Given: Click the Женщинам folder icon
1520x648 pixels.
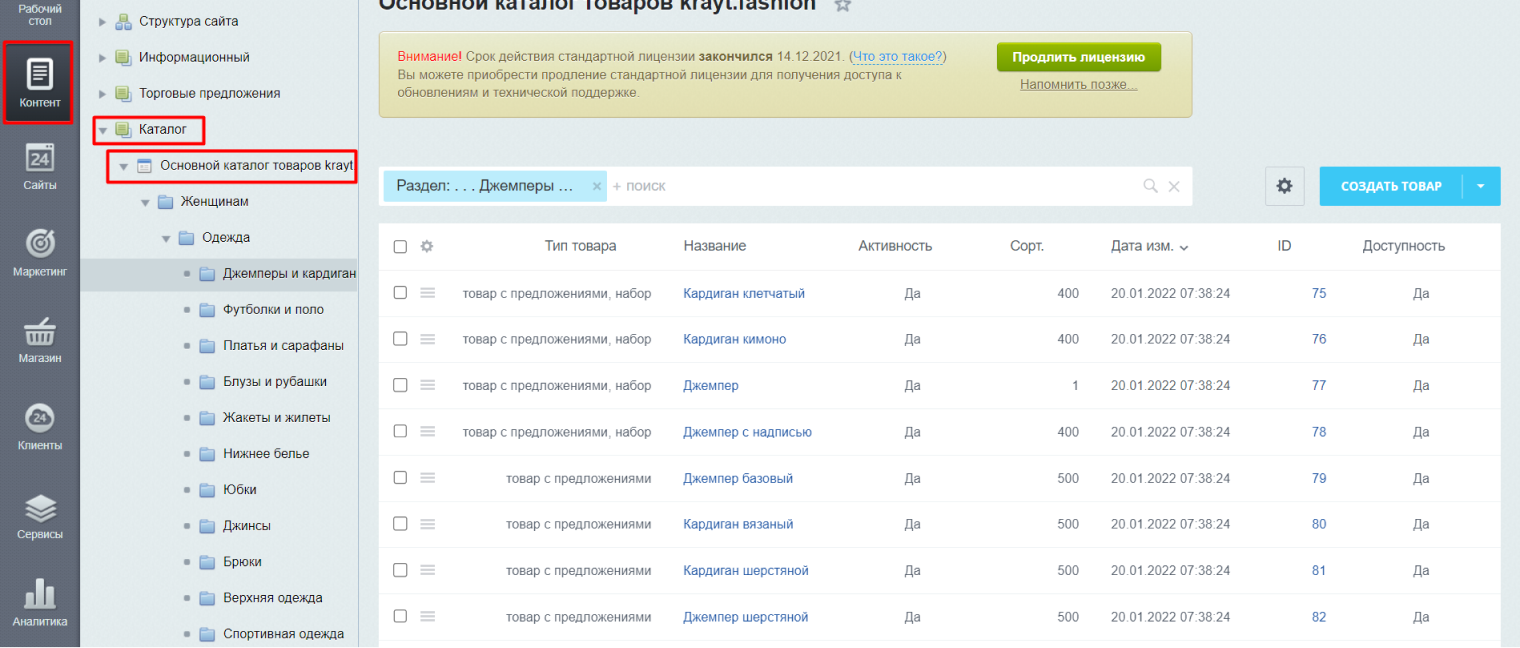Looking at the screenshot, I should click(x=166, y=202).
